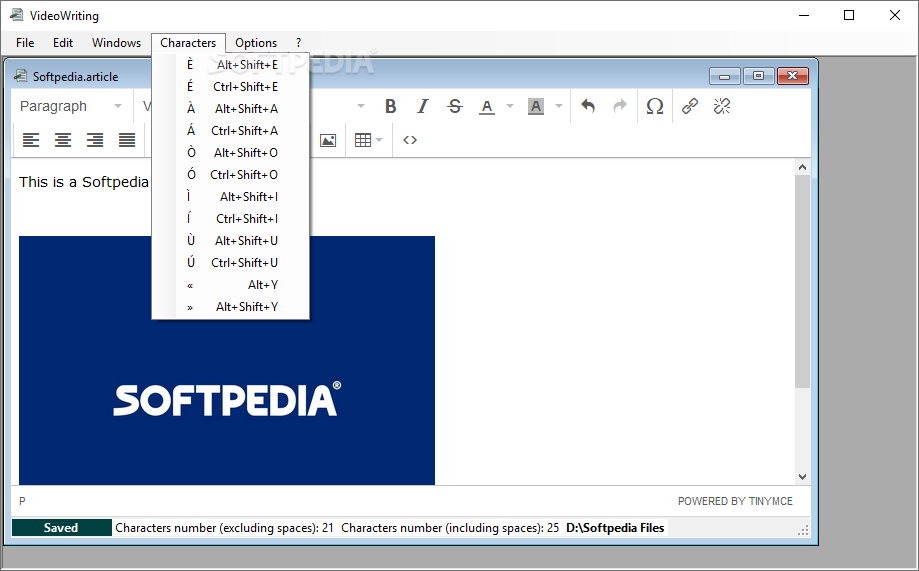This screenshot has height=571, width=919.
Task: Undo the last edit
Action: click(x=588, y=106)
